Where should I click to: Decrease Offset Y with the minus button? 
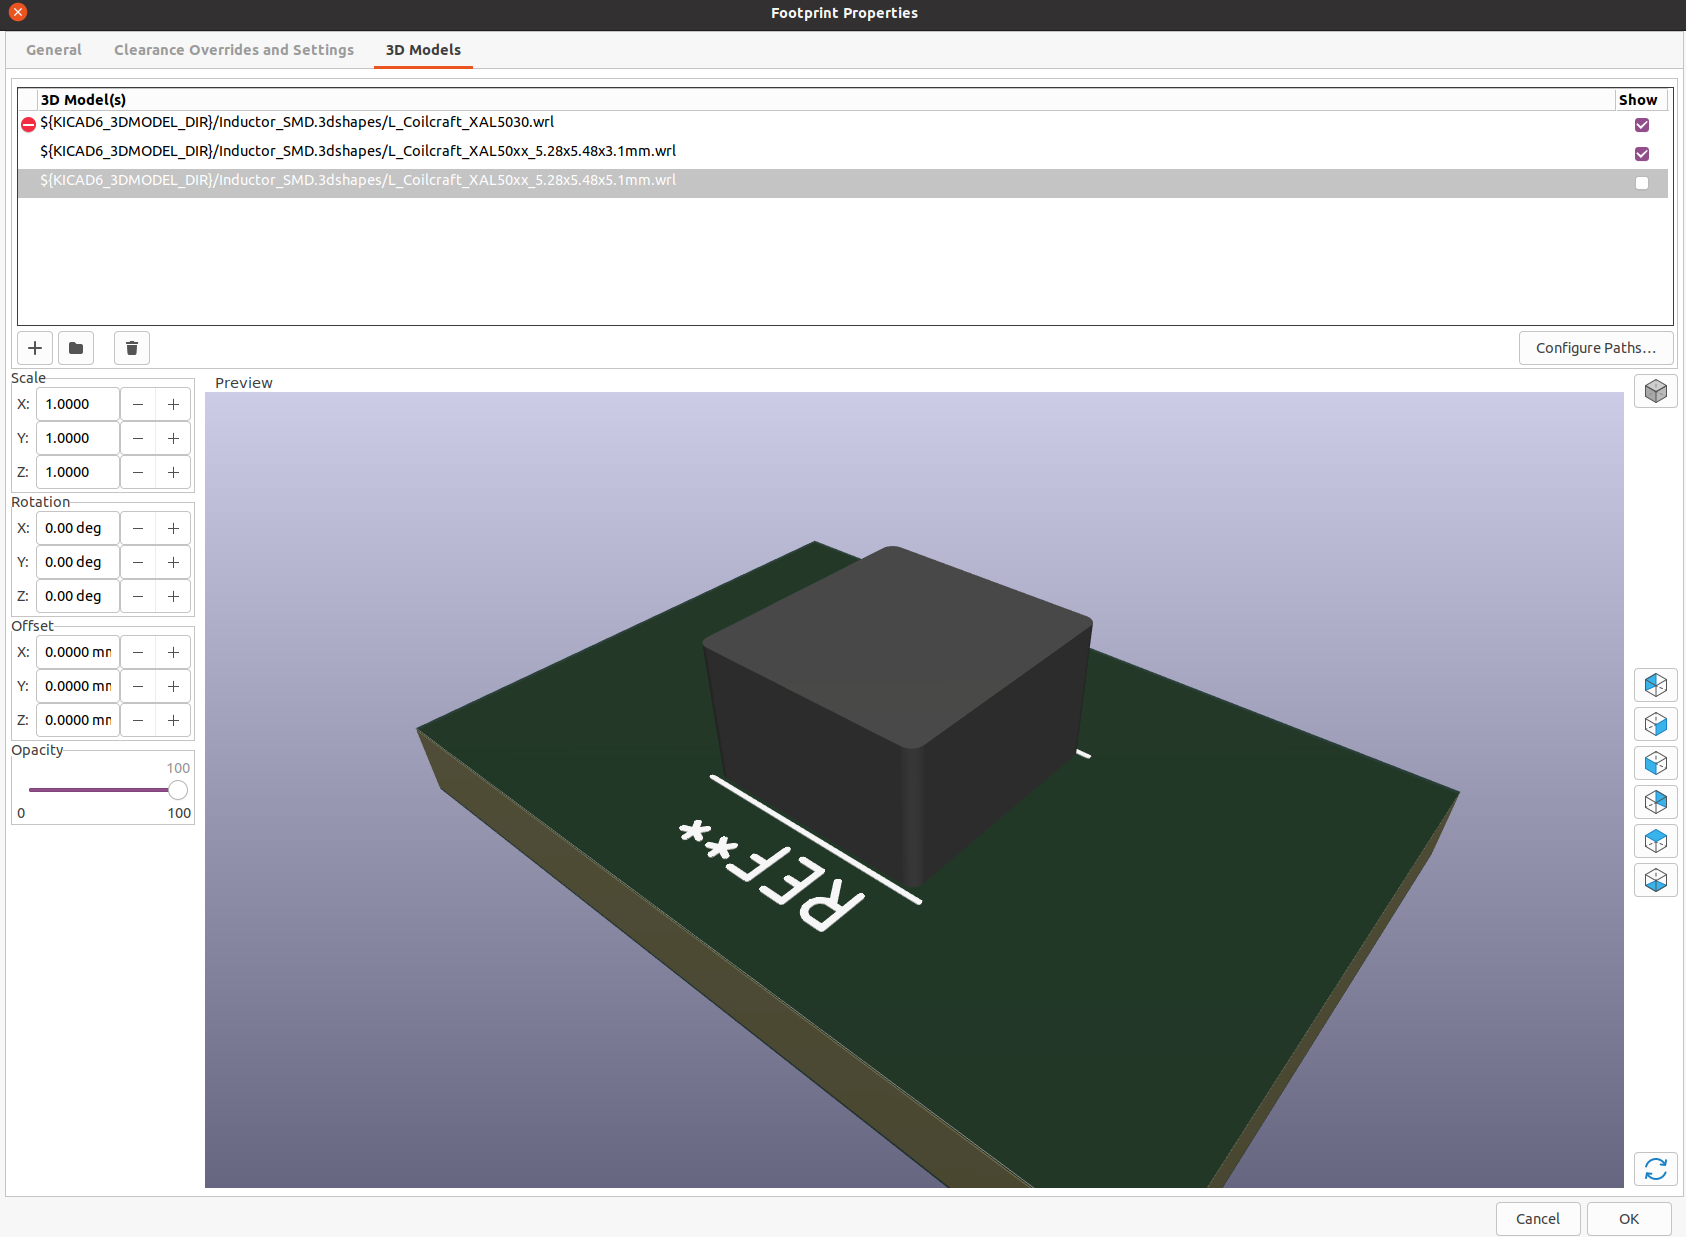pos(138,686)
